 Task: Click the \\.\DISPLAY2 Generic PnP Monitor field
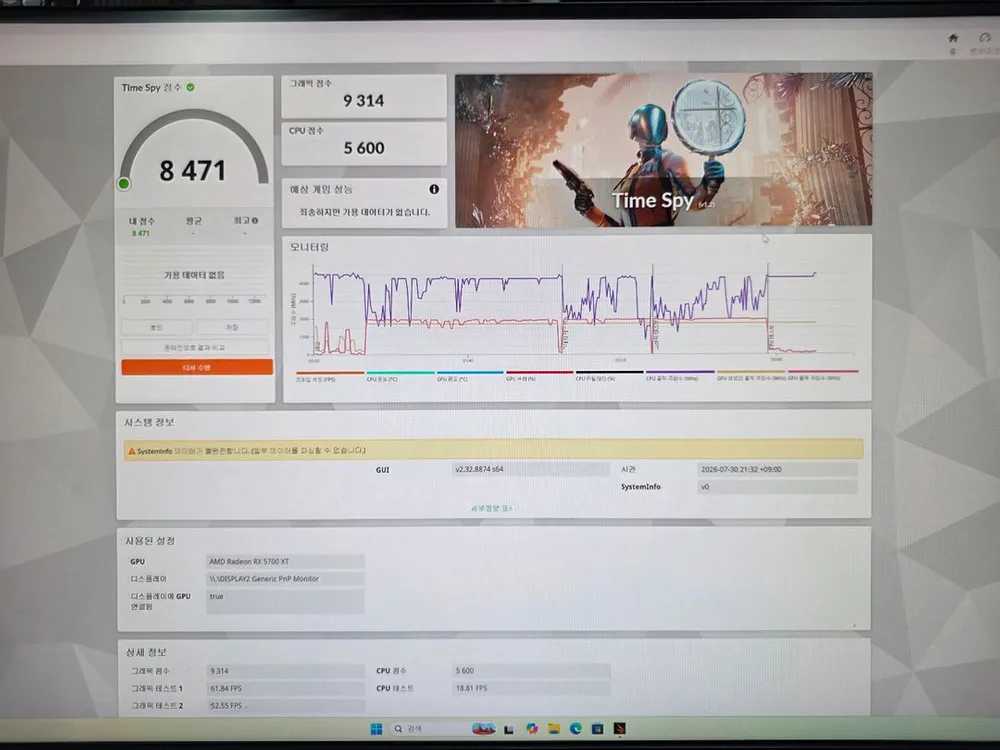pyautogui.click(x=285, y=578)
